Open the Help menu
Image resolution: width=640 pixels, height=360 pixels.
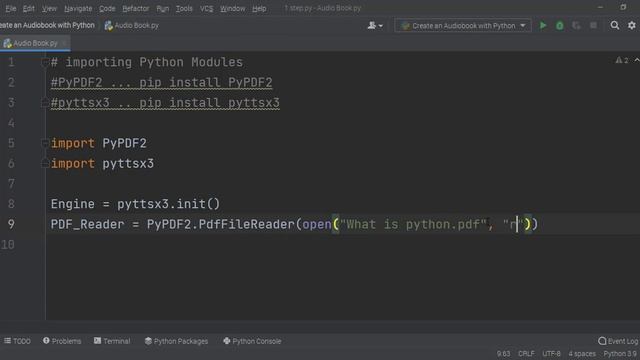point(259,8)
